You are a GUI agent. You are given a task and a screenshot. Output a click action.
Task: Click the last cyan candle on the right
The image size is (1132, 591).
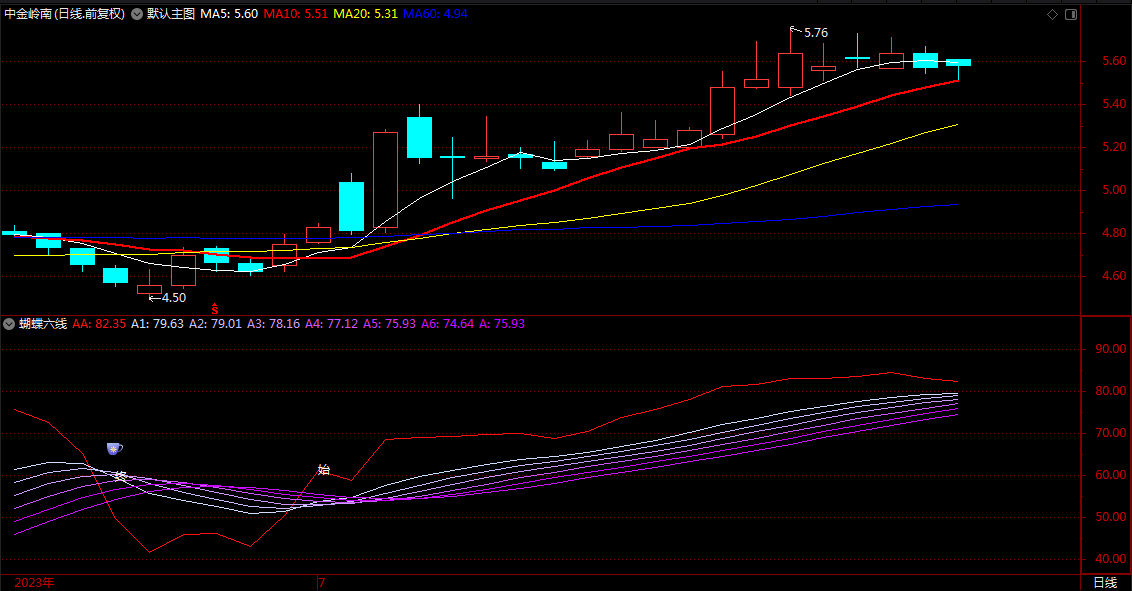(x=959, y=63)
